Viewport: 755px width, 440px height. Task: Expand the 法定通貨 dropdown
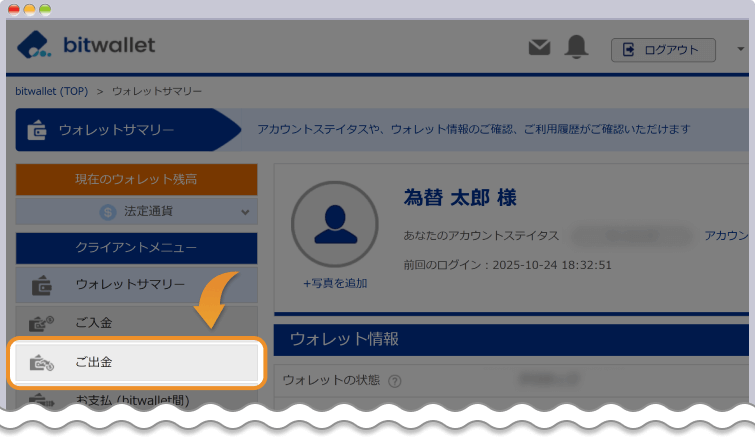(x=137, y=211)
